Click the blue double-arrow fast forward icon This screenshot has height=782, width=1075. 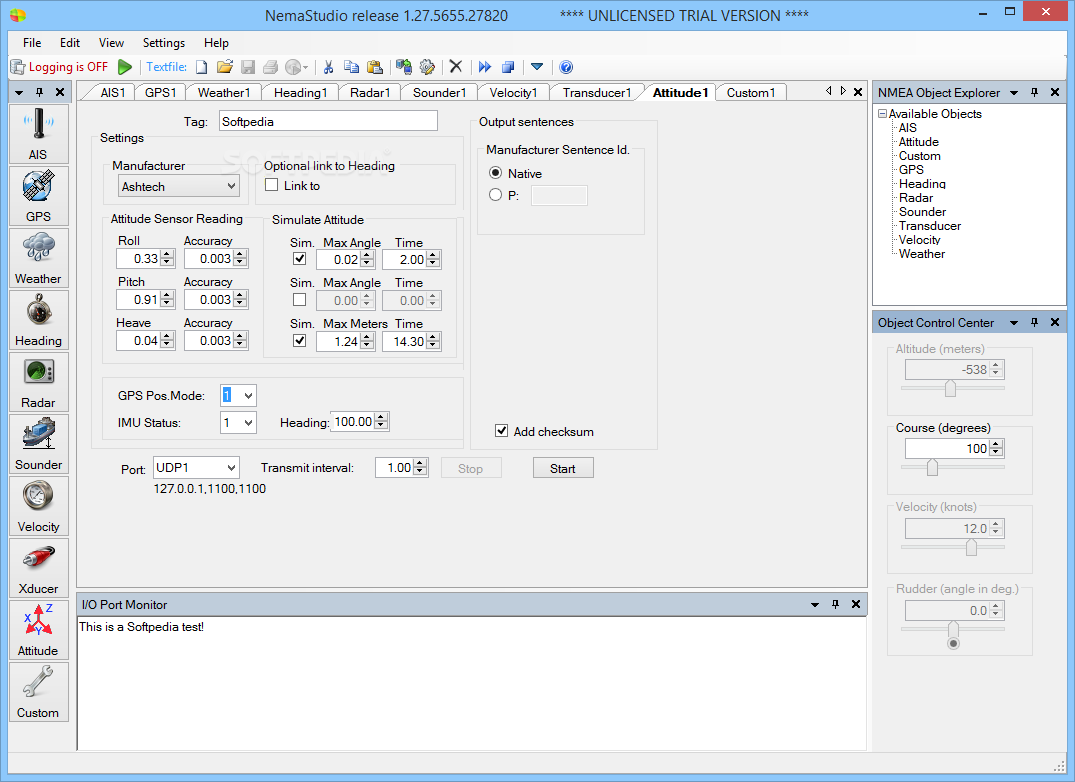click(485, 66)
